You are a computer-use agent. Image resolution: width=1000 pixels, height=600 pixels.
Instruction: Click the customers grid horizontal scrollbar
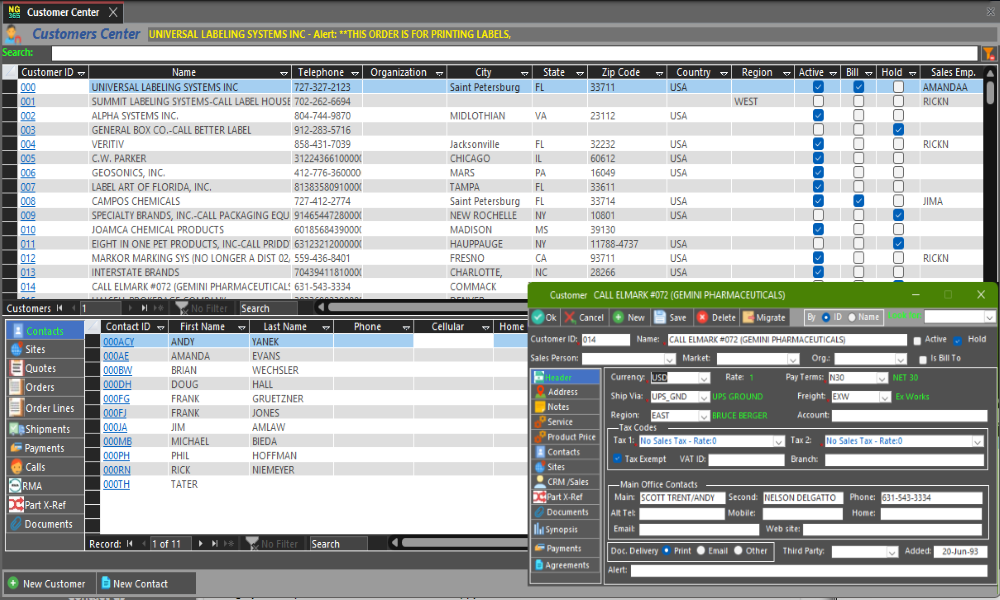pyautogui.click(x=420, y=308)
